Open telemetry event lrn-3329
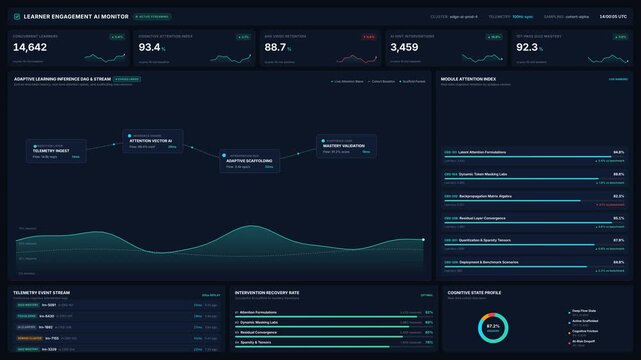This screenshot has height=360, width=641. point(117,349)
